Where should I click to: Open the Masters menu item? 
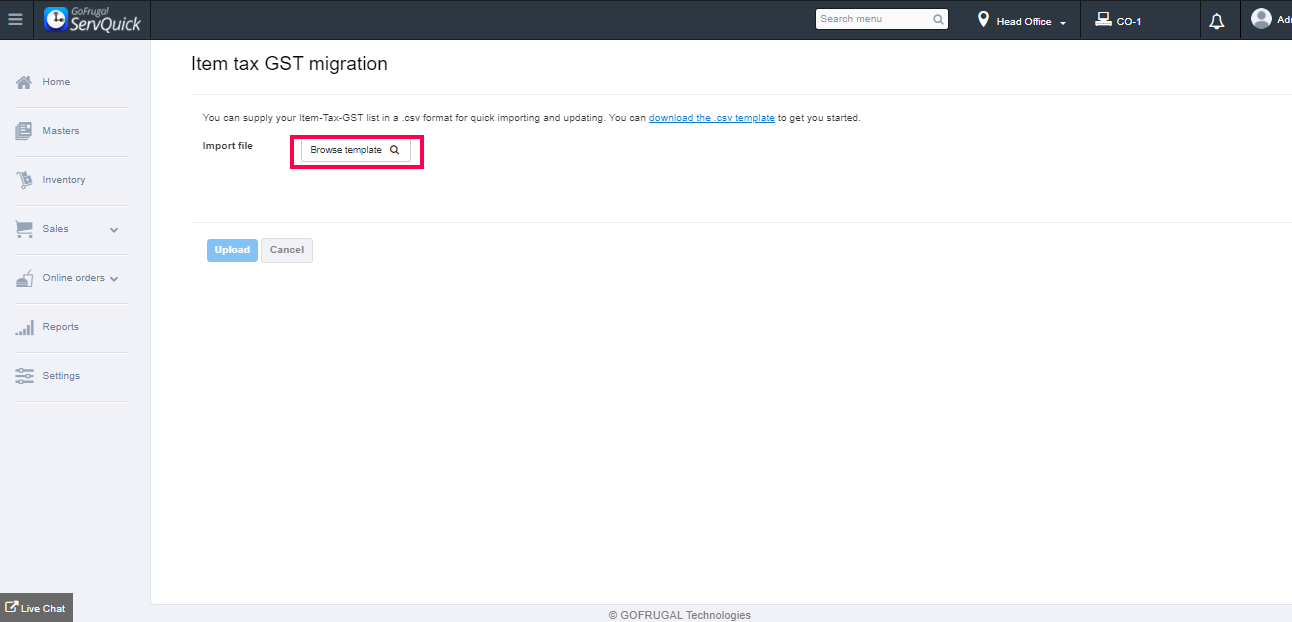[60, 131]
